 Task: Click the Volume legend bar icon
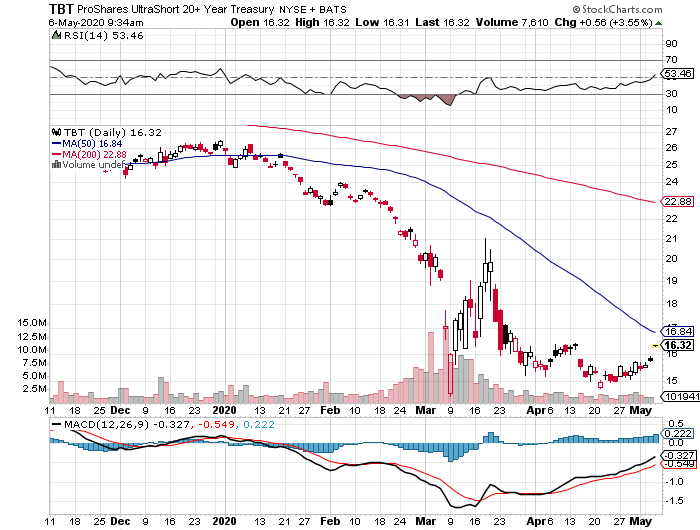56,165
